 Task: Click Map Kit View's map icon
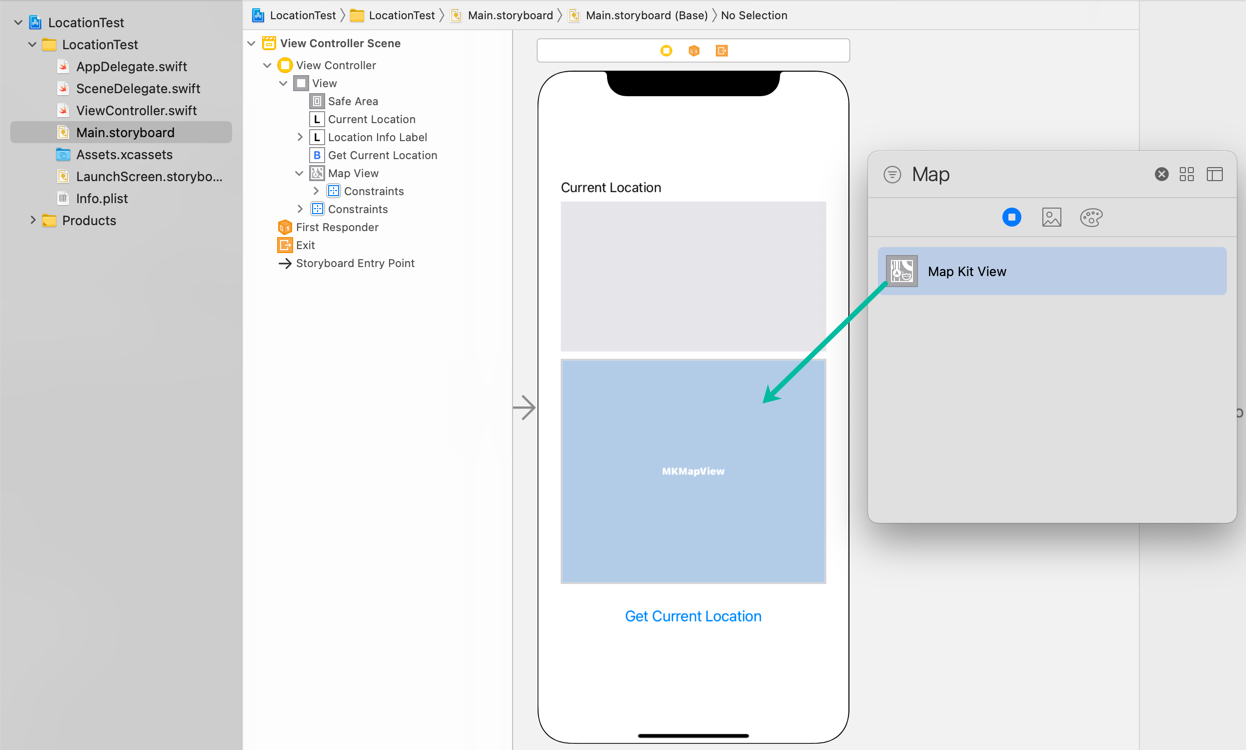[x=902, y=271]
